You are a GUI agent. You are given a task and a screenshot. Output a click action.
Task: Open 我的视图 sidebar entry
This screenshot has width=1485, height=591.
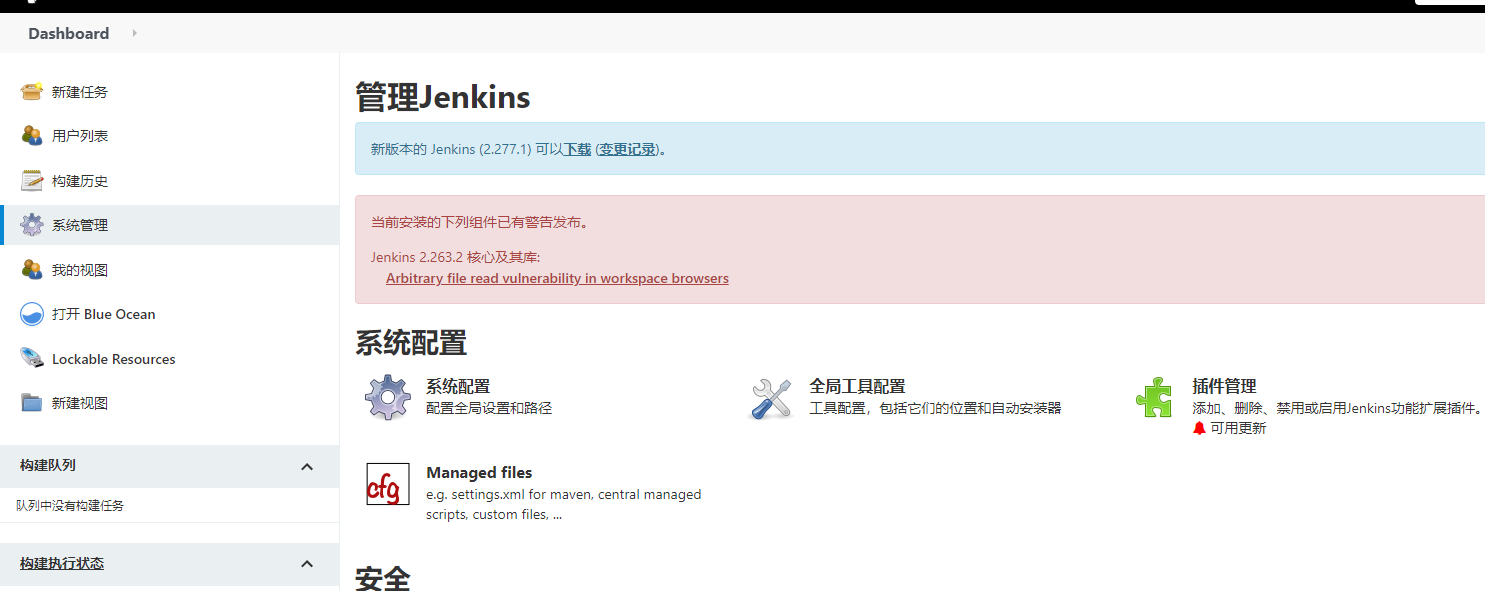coord(80,270)
